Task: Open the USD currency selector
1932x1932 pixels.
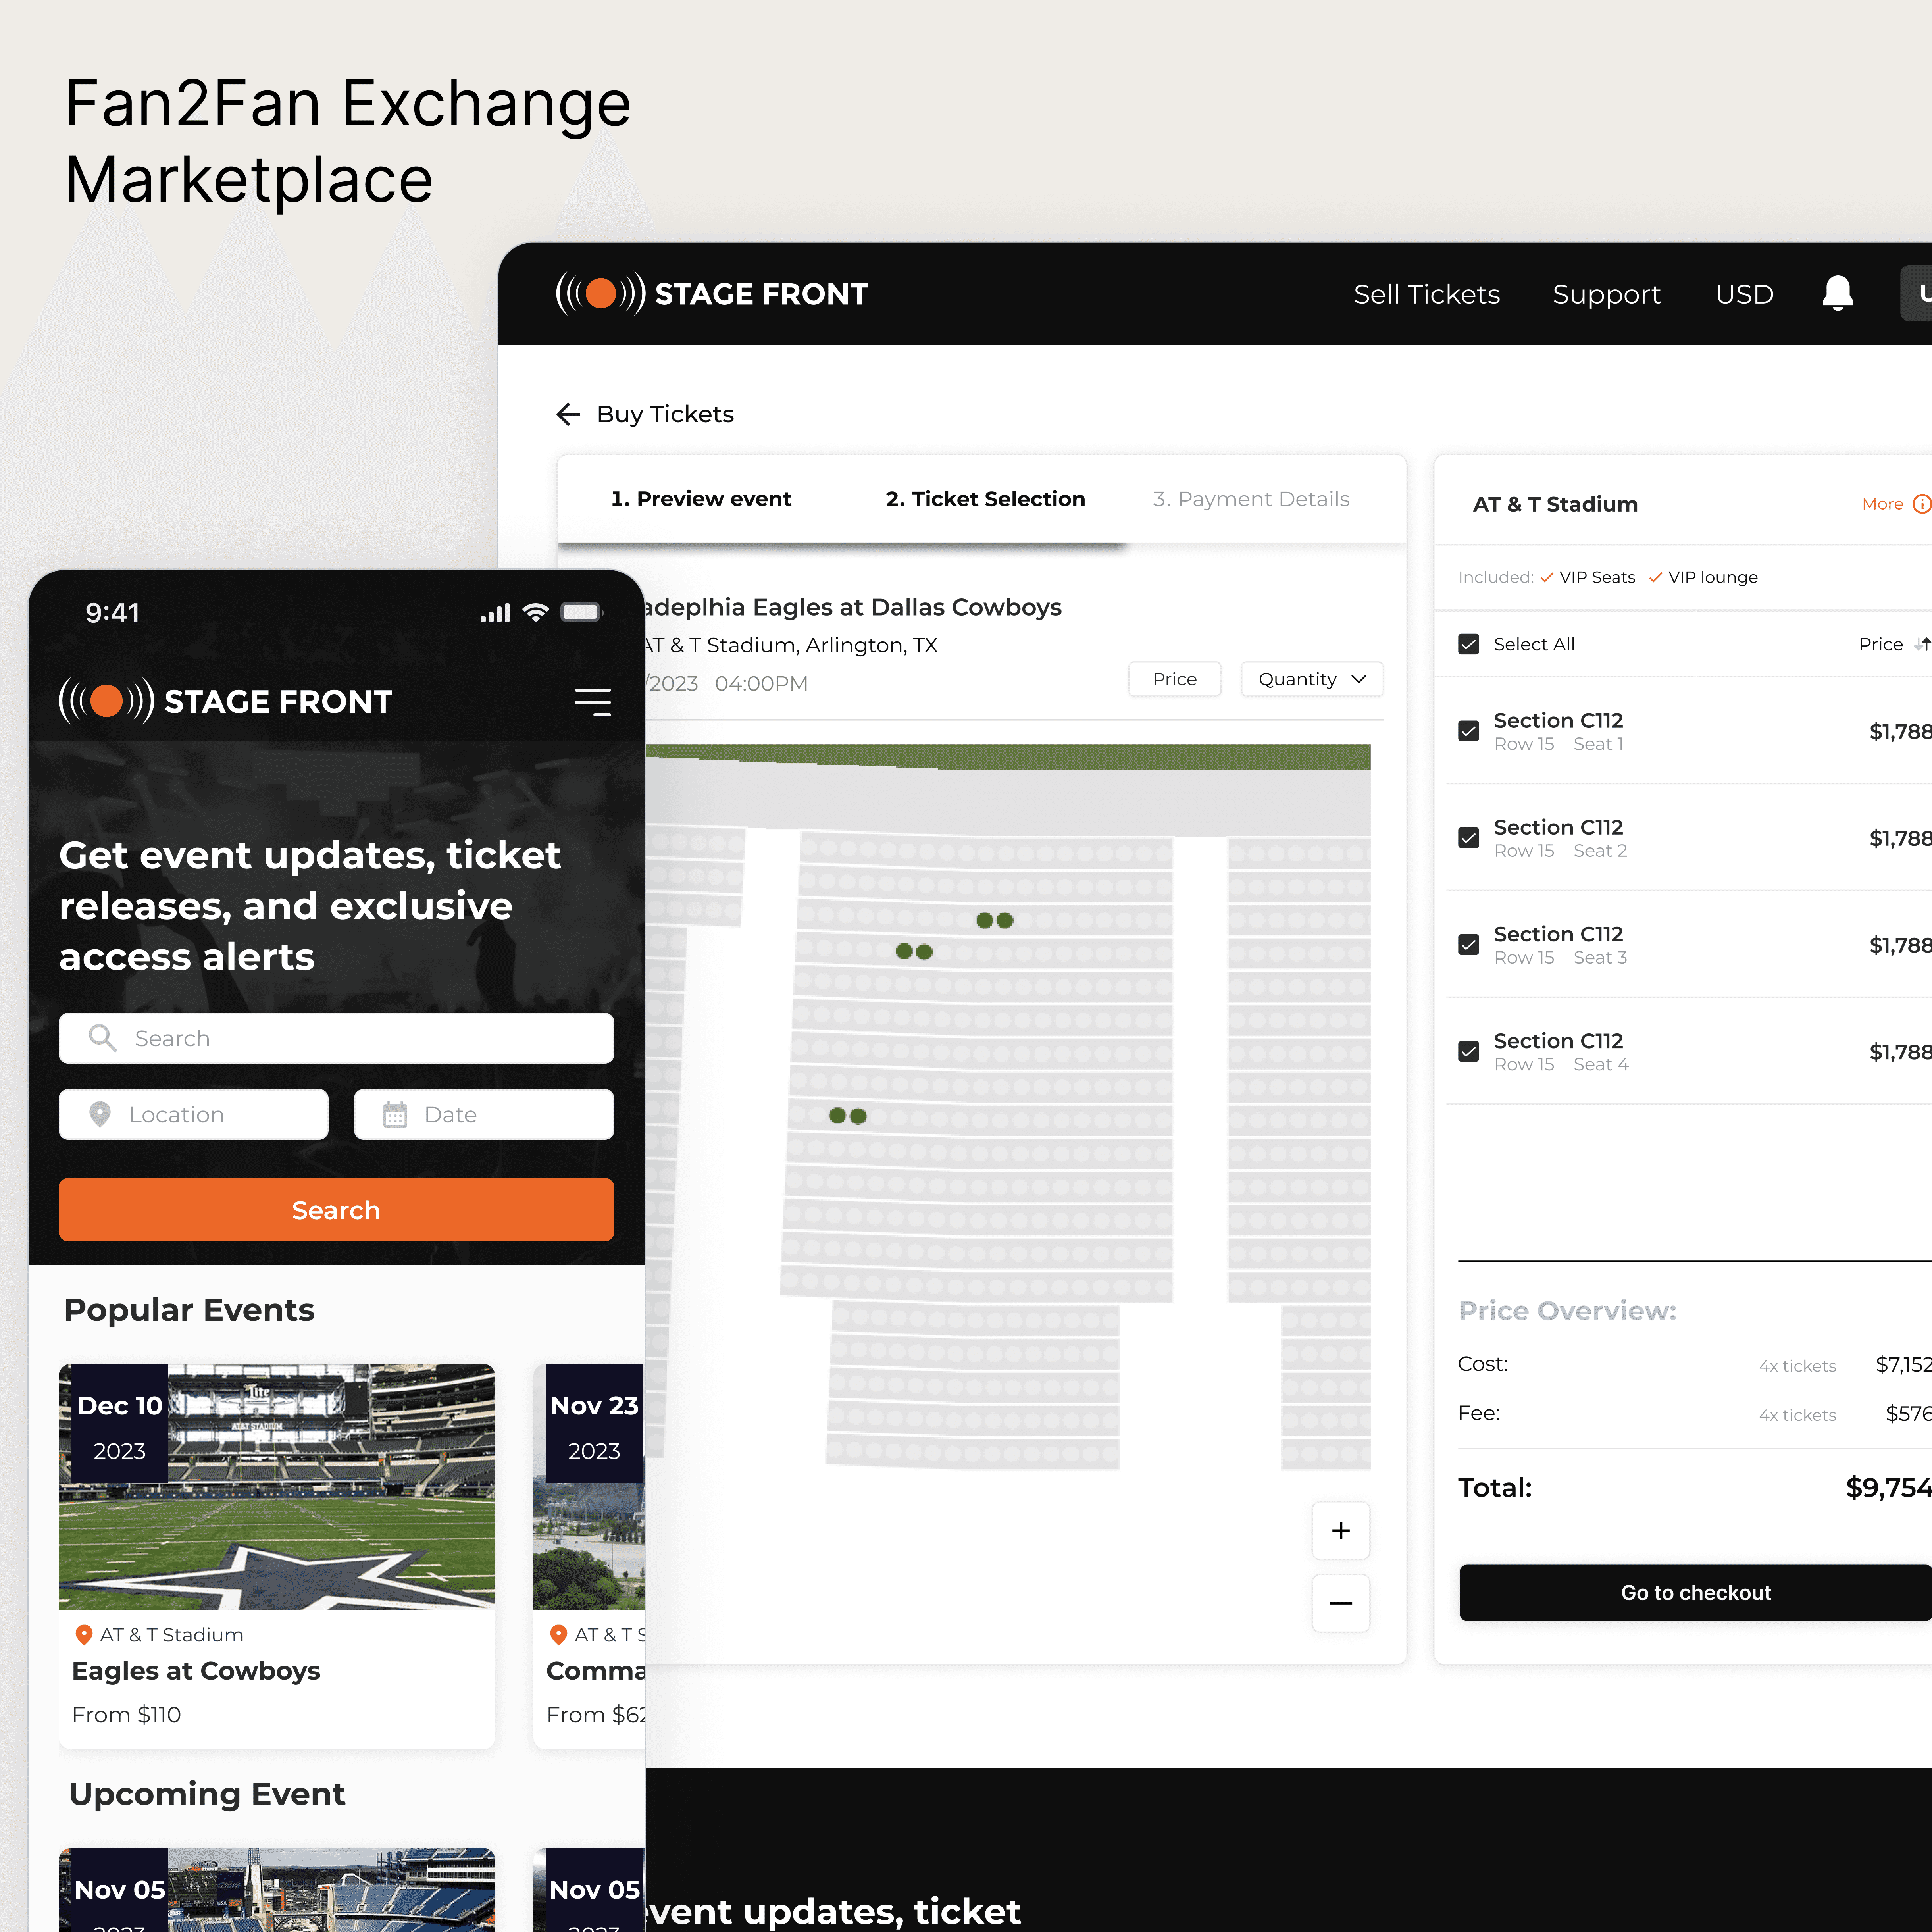Action: (x=1743, y=294)
